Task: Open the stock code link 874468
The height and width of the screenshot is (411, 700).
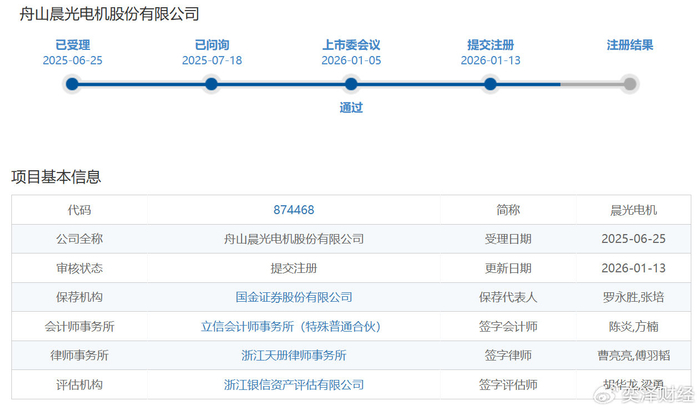Action: point(294,210)
